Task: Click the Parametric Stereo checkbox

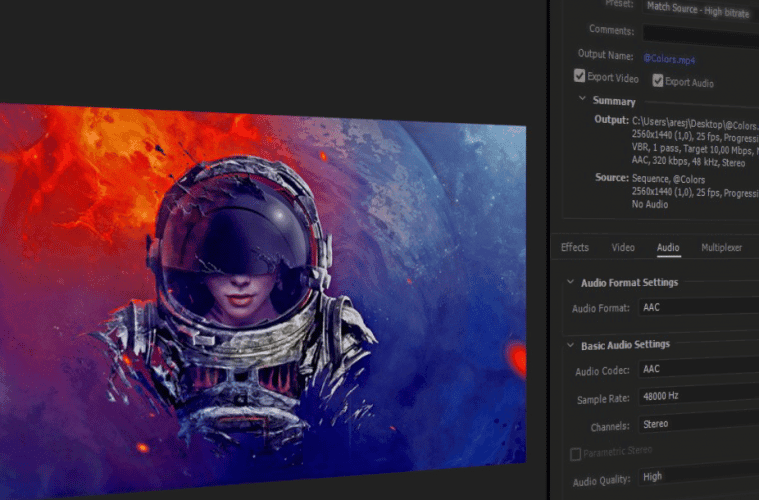Action: coord(575,454)
